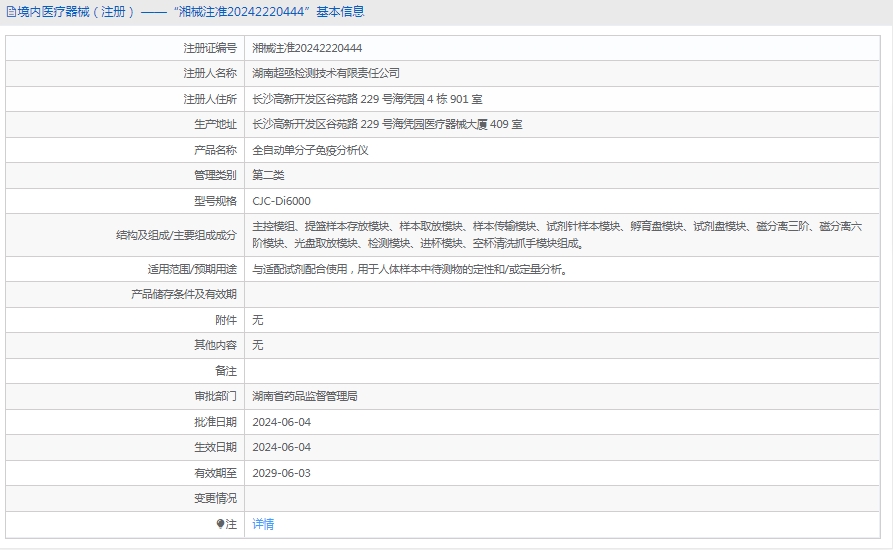Screen dimensions: 893x550
Task: Select the product name 全自动单分子免疫分析仪
Action: pyautogui.click(x=310, y=150)
